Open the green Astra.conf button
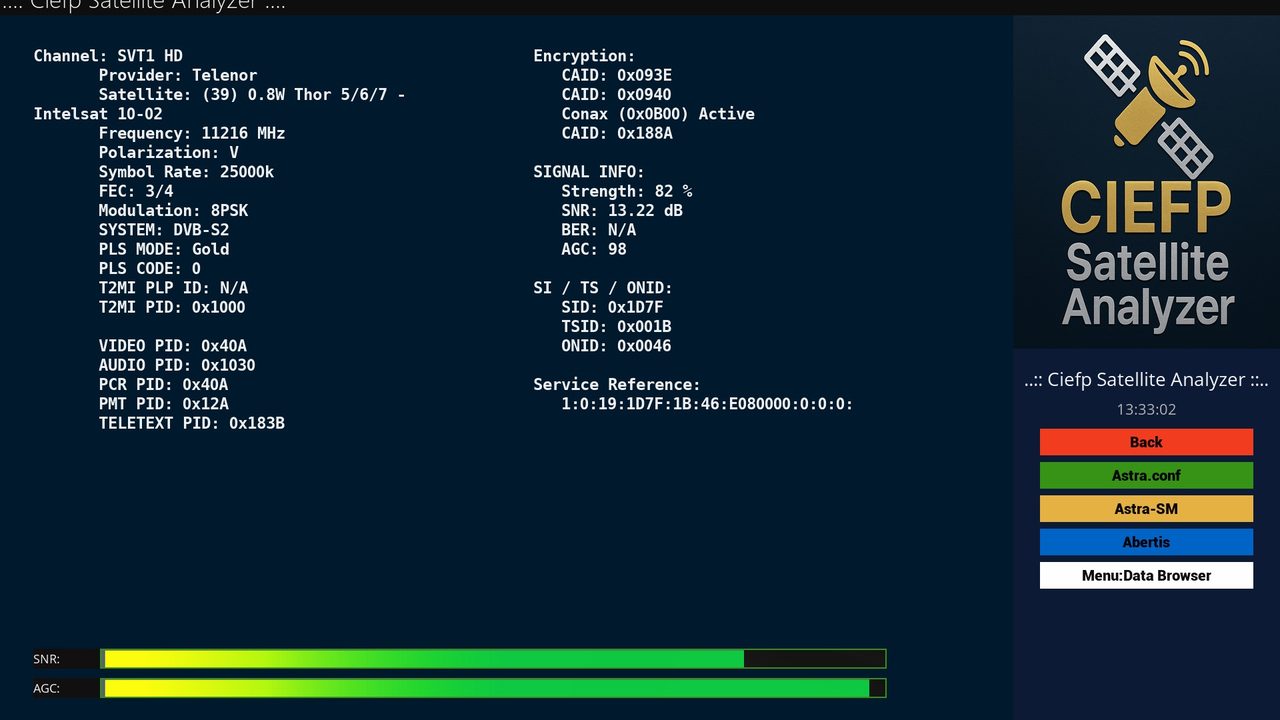This screenshot has width=1280, height=720. pyautogui.click(x=1146, y=475)
